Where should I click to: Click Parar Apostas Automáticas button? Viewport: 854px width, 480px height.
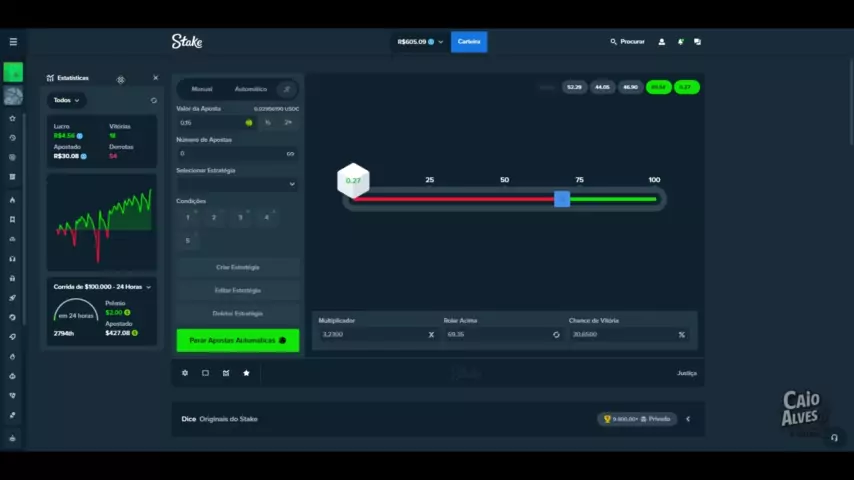[237, 340]
